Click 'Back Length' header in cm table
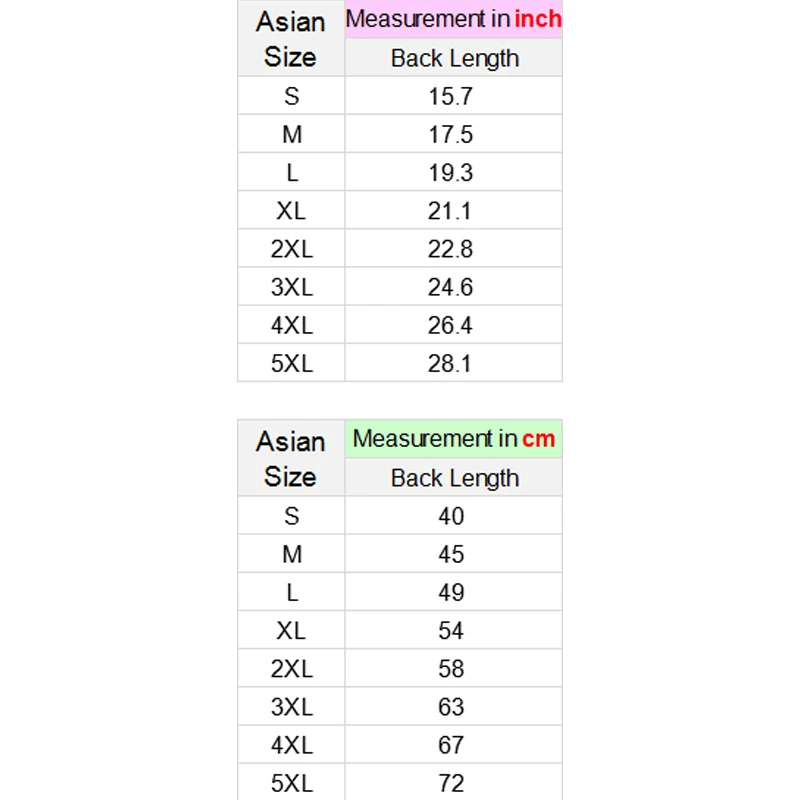 point(454,478)
